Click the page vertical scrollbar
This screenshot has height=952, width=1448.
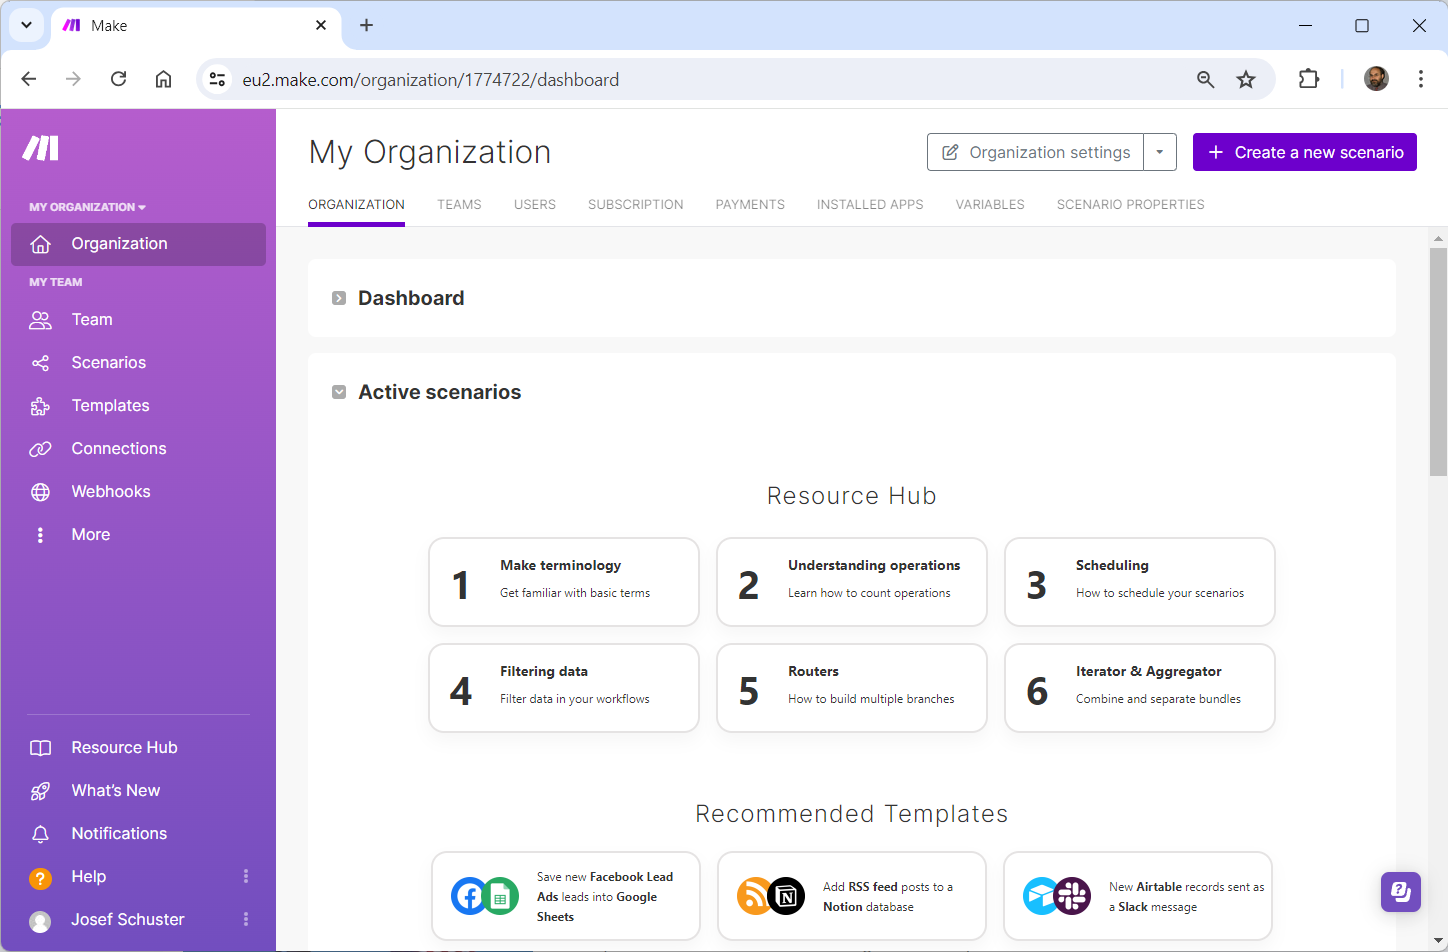(x=1438, y=360)
